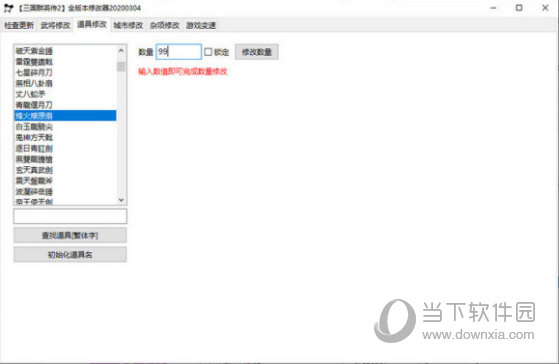Select 玄天真武劍 in the item list

pyautogui.click(x=65, y=170)
